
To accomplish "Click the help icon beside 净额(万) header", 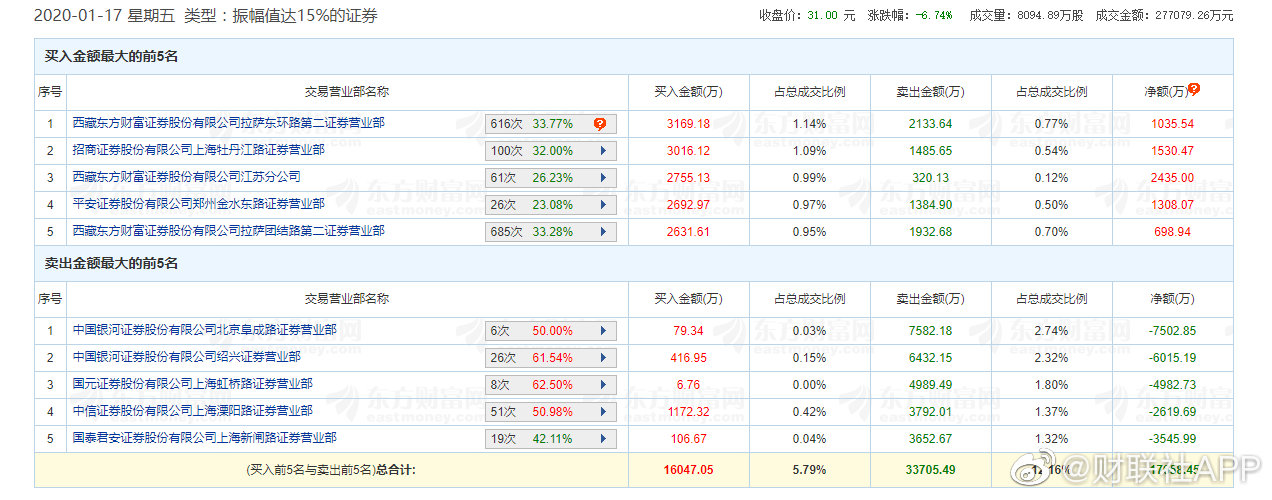I will pyautogui.click(x=1193, y=89).
